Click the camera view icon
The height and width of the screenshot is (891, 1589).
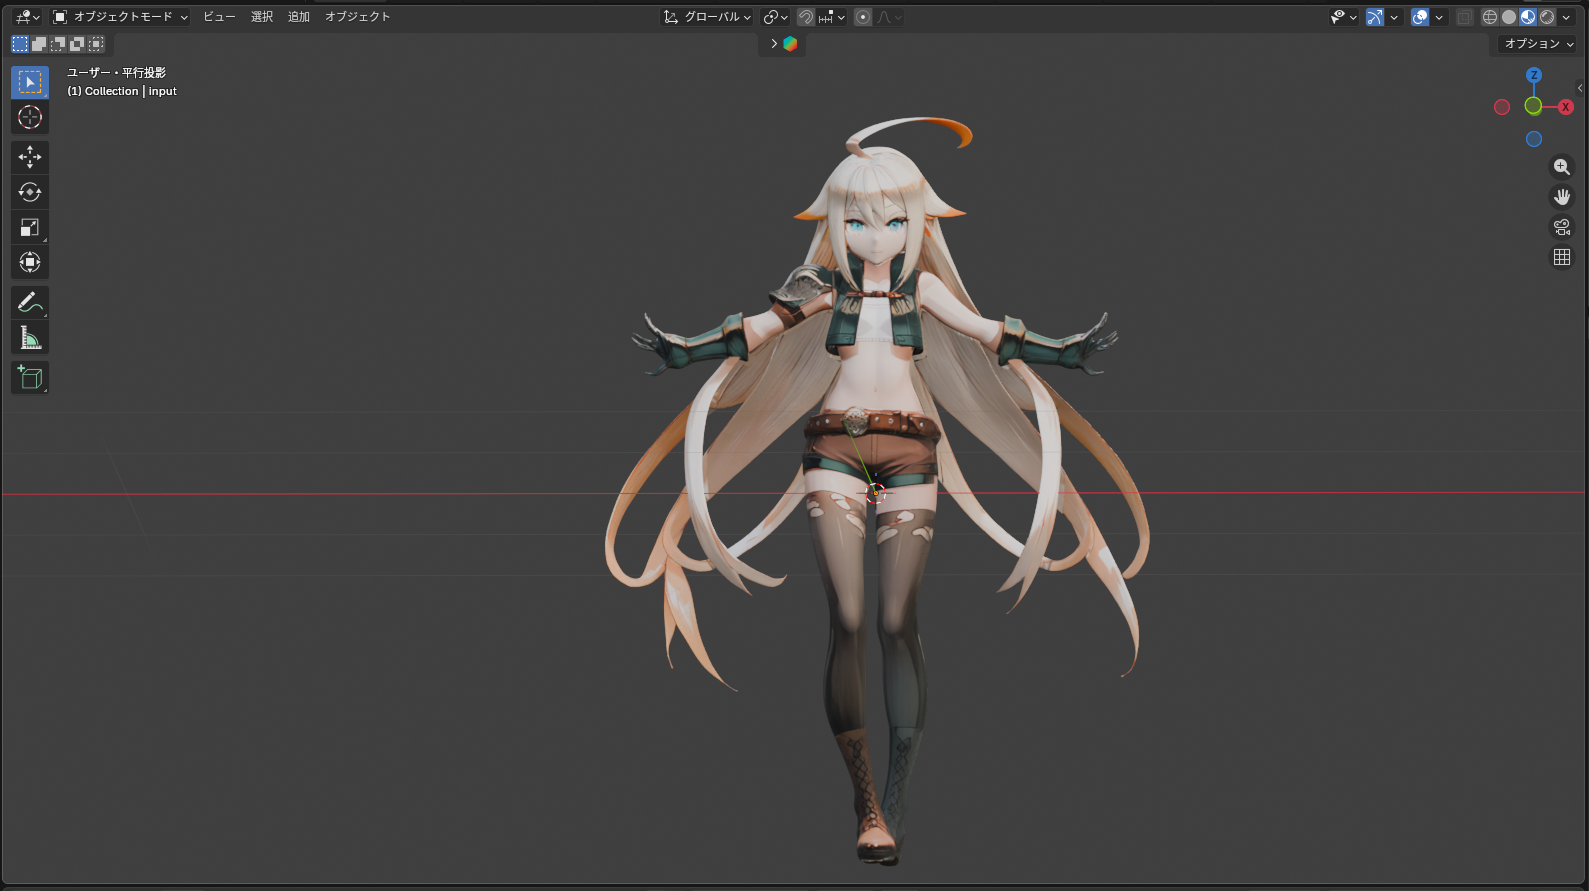[1561, 227]
